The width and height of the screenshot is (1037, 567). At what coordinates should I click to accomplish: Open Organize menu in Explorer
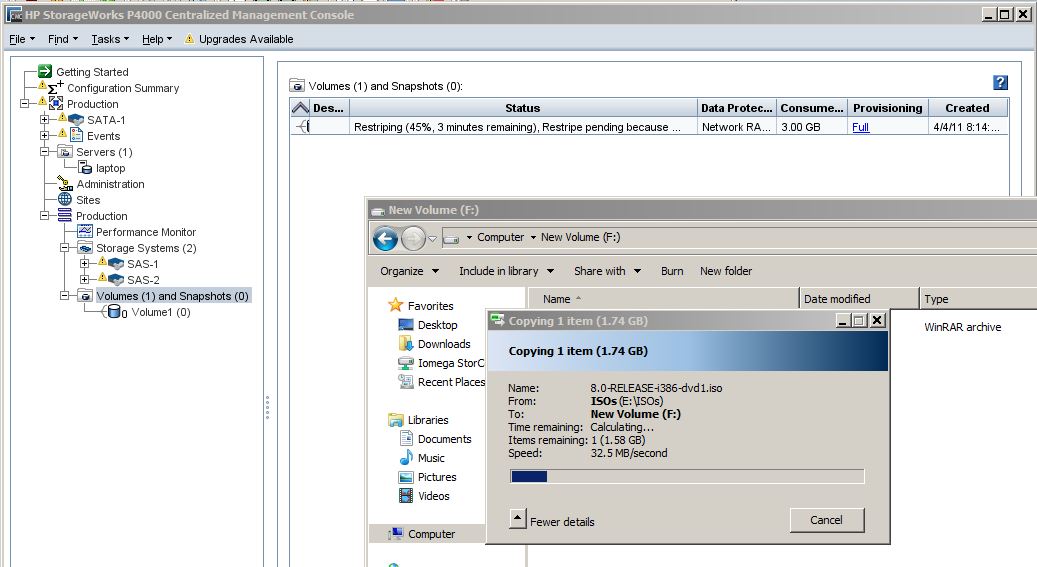pyautogui.click(x=409, y=271)
